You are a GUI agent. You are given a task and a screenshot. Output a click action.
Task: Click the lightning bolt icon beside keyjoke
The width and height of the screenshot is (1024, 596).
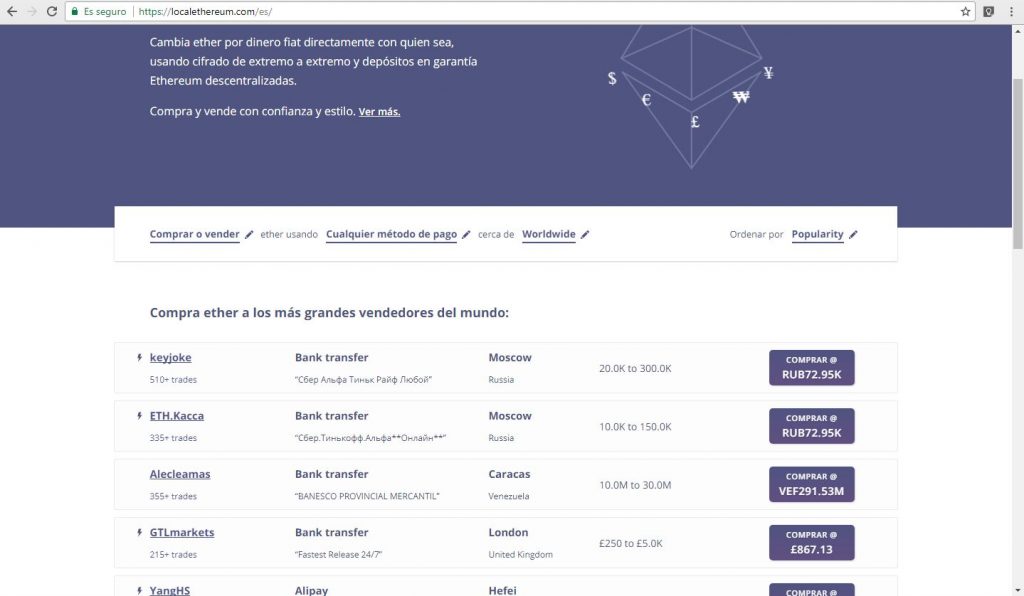139,358
